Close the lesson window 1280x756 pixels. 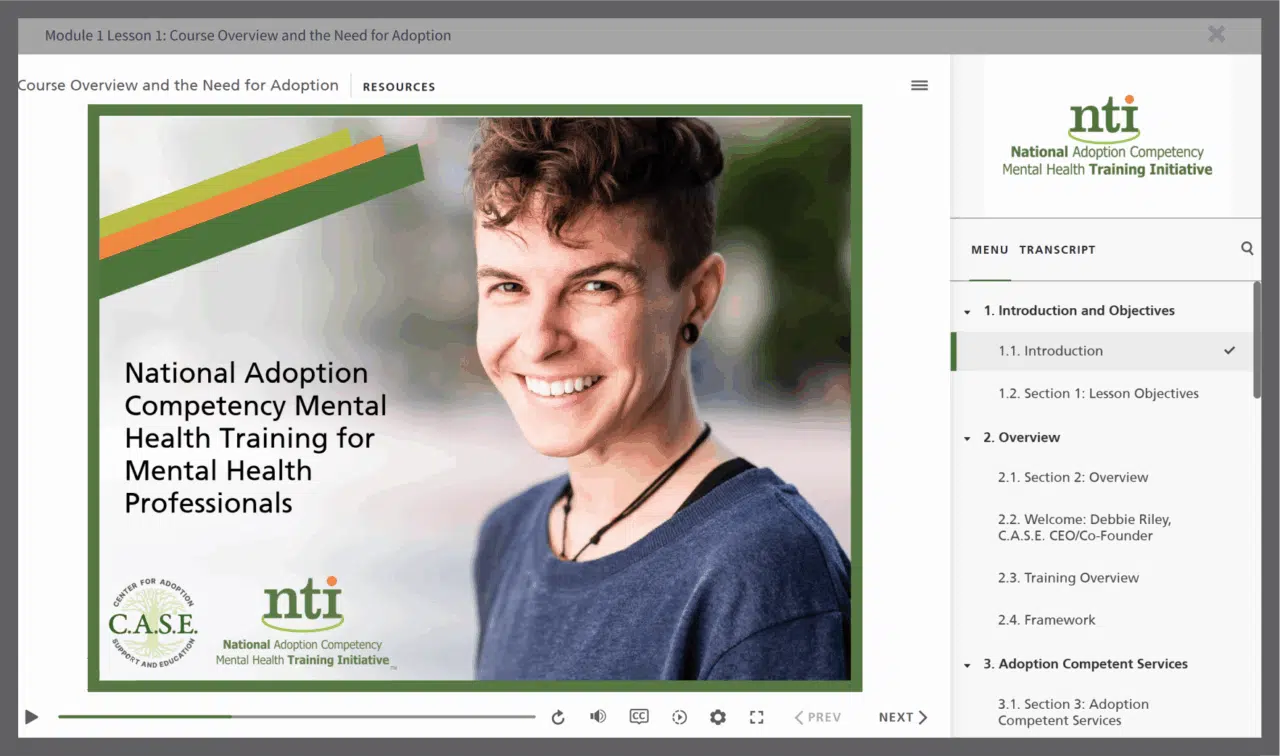(1216, 35)
